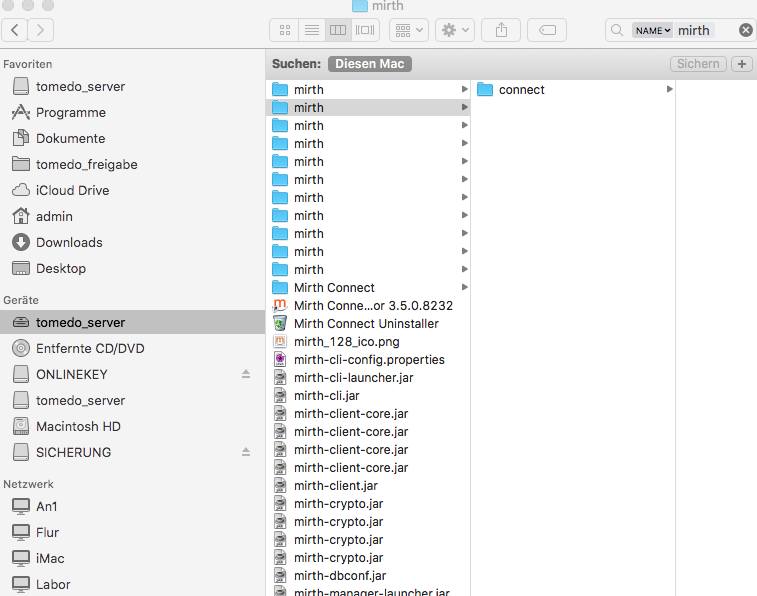
Task: Select column view button
Action: coord(338,30)
